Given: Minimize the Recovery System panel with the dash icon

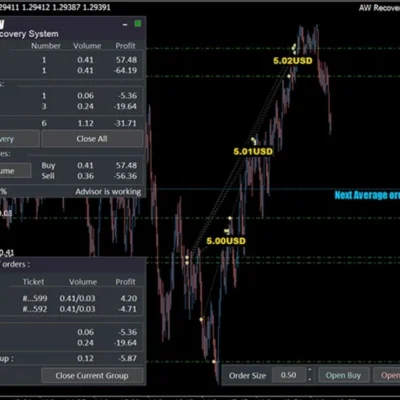Looking at the screenshot, I should pos(125,25).
